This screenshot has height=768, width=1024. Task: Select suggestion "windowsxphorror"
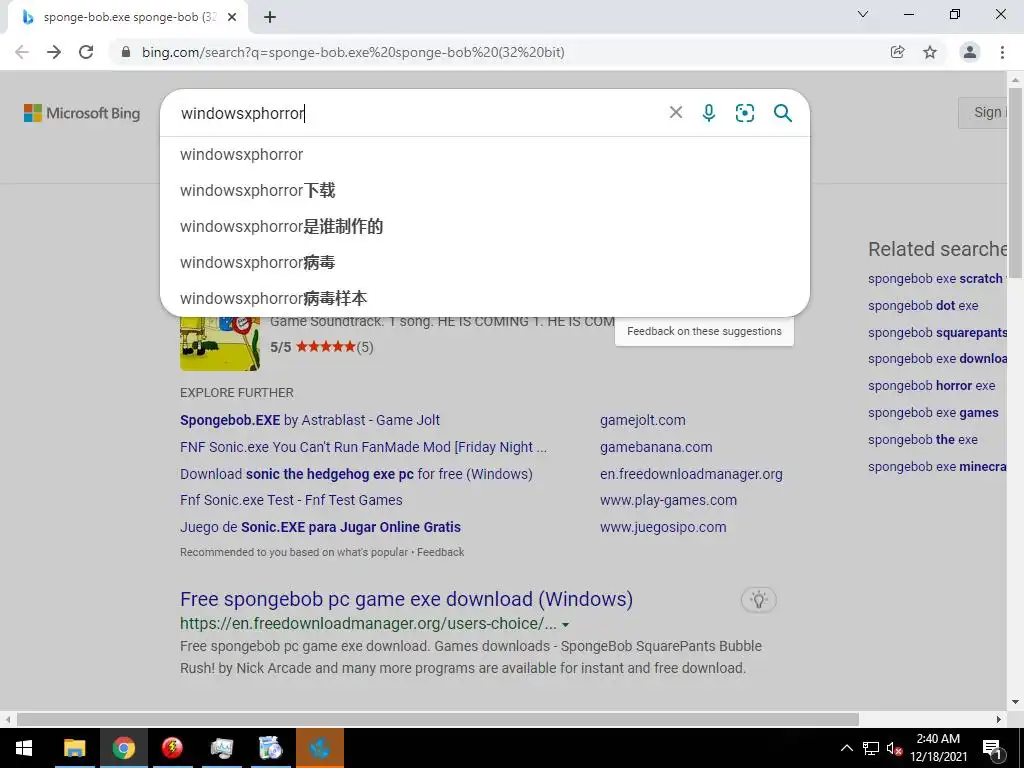tap(485, 155)
